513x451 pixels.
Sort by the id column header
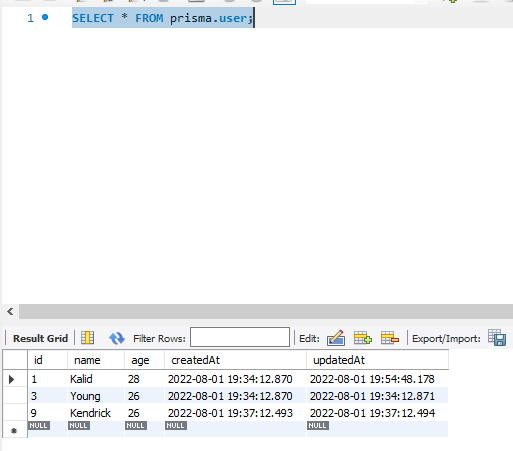point(47,360)
